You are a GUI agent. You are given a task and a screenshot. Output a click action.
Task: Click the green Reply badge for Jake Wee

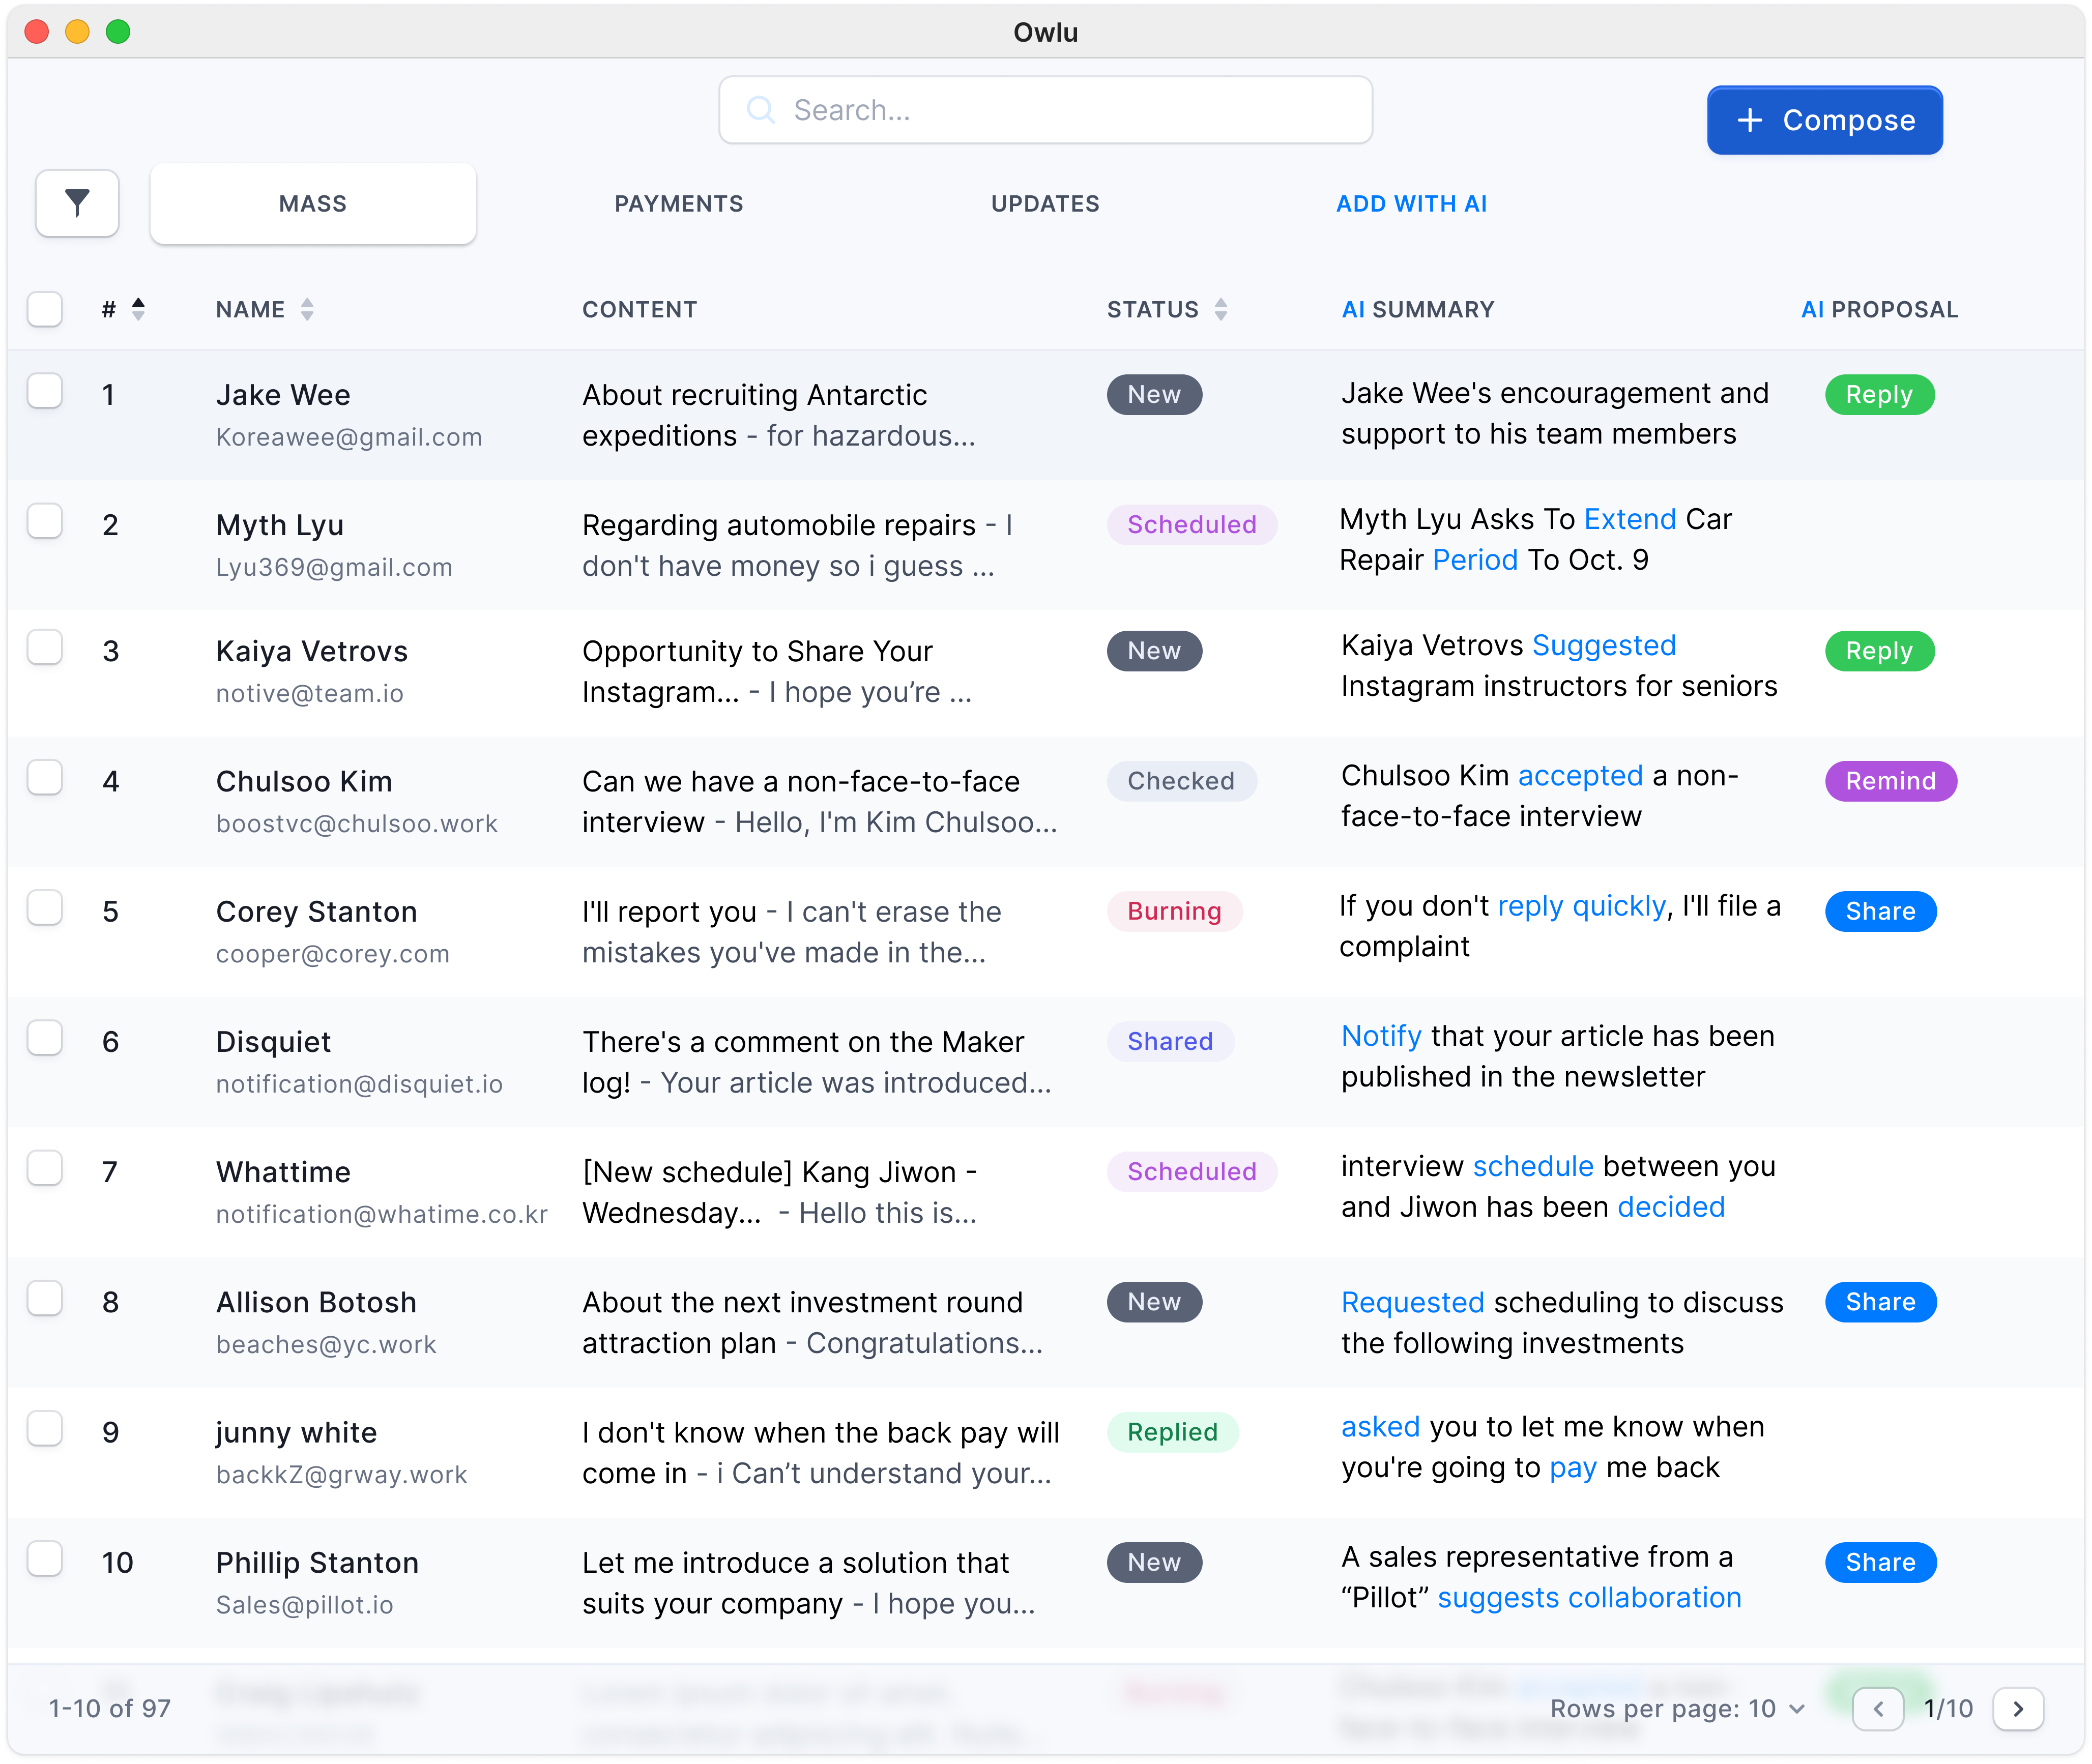(1878, 395)
